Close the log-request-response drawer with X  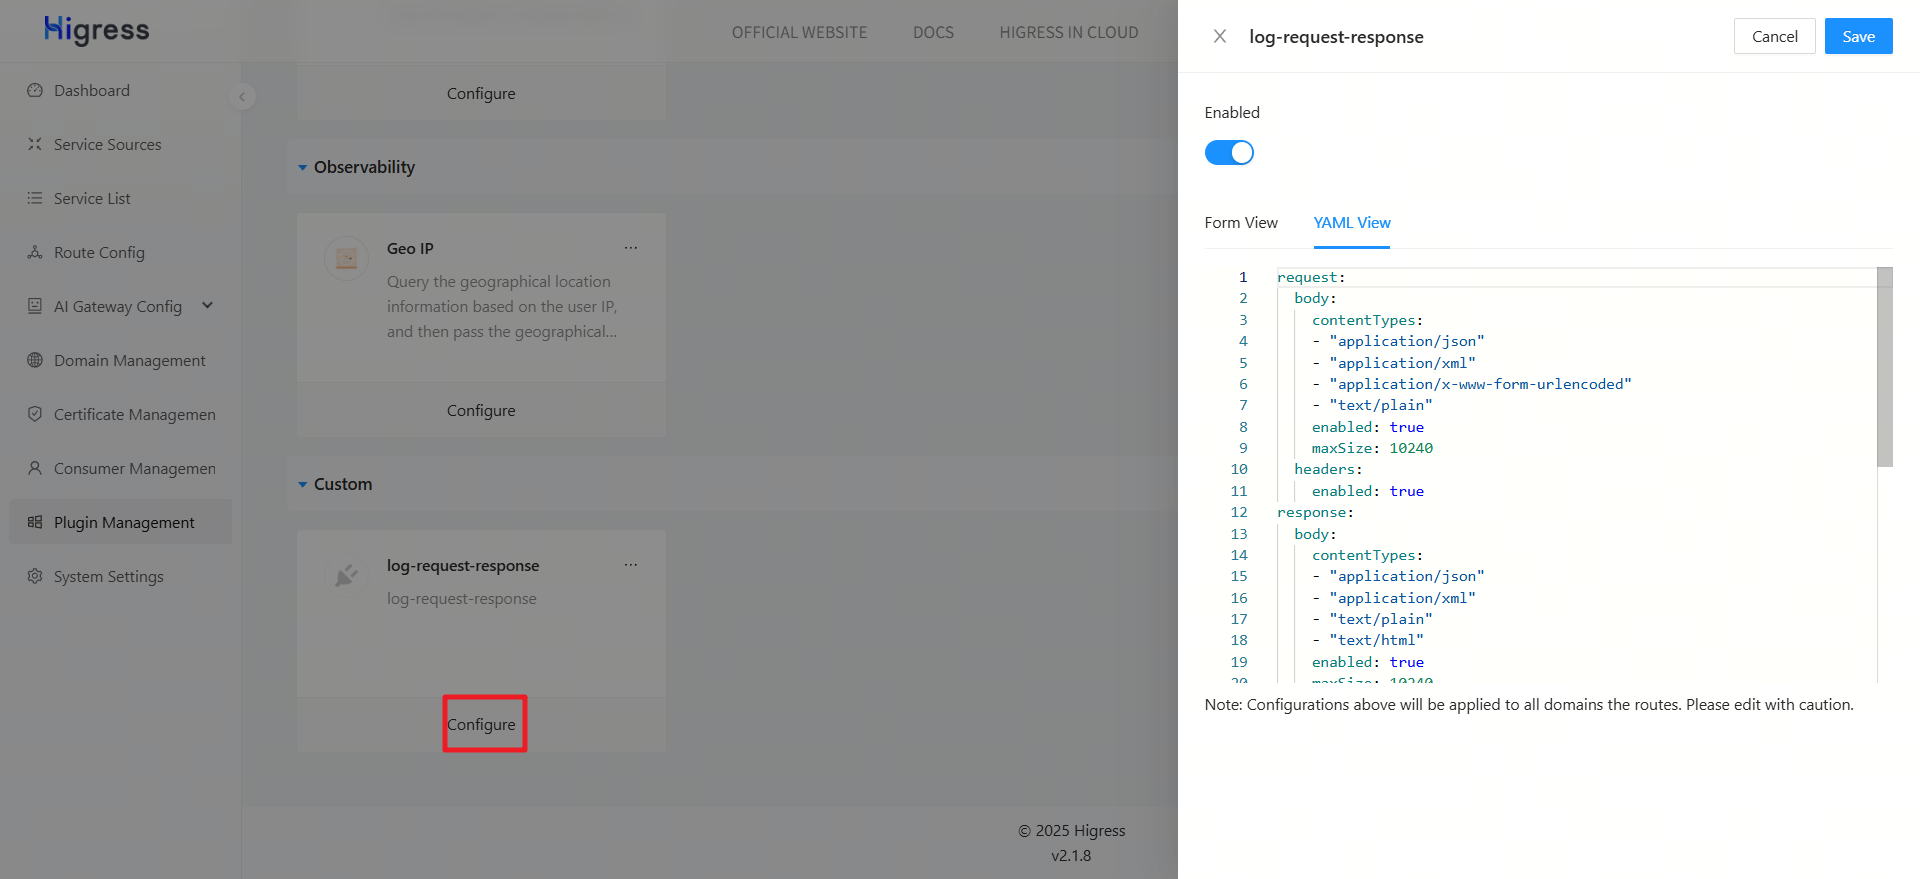point(1220,36)
